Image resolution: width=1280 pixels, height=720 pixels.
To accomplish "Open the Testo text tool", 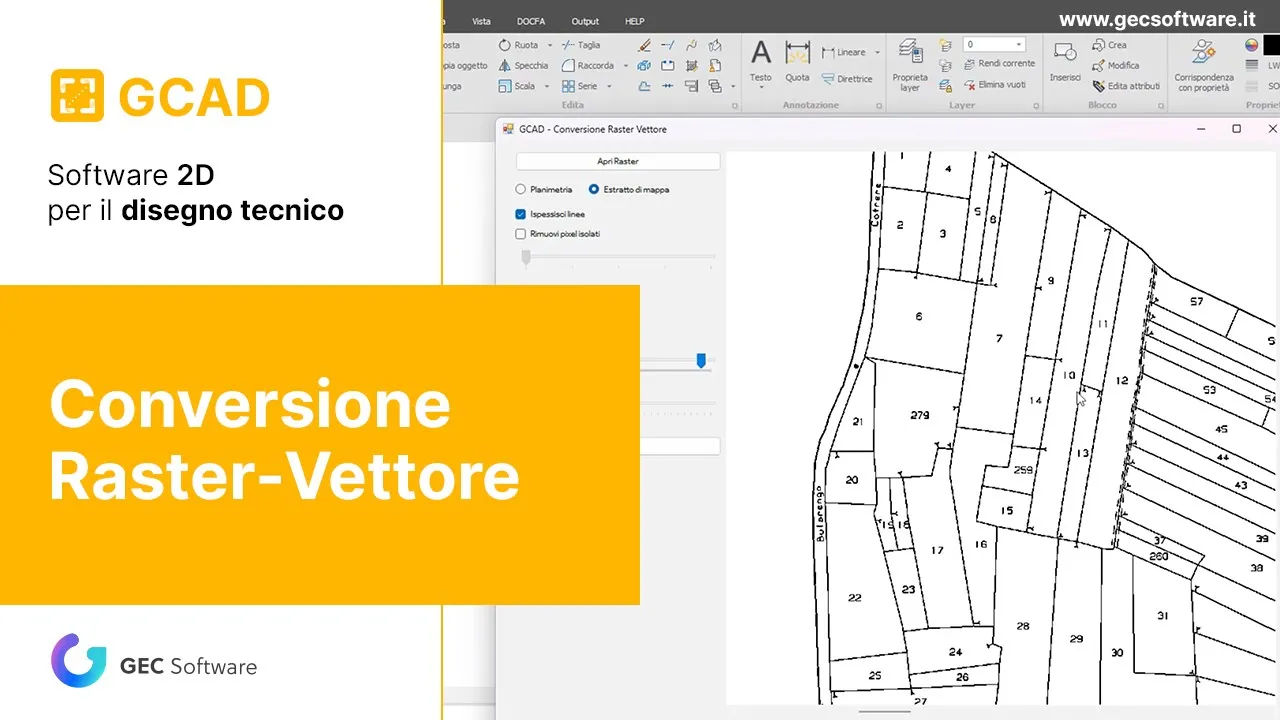I will 761,62.
